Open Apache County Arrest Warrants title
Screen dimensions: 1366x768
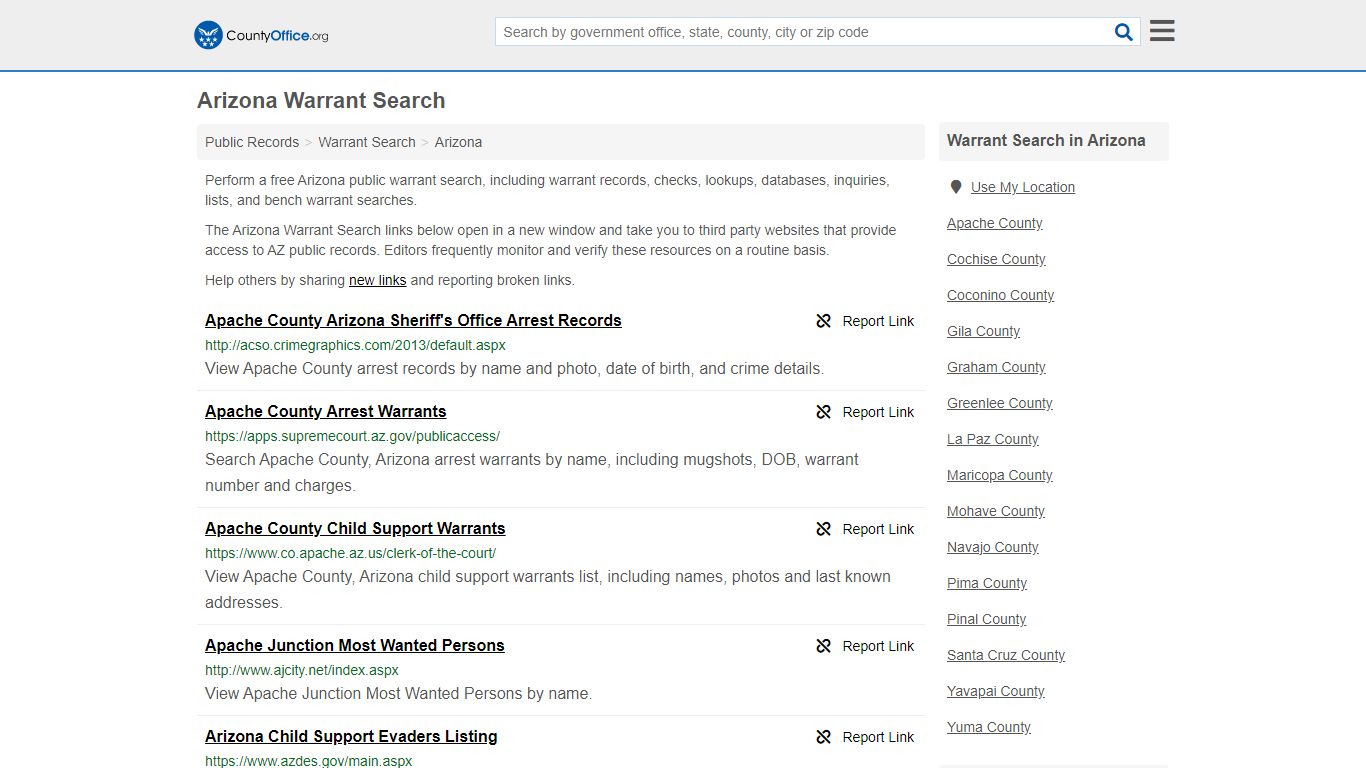[x=325, y=411]
